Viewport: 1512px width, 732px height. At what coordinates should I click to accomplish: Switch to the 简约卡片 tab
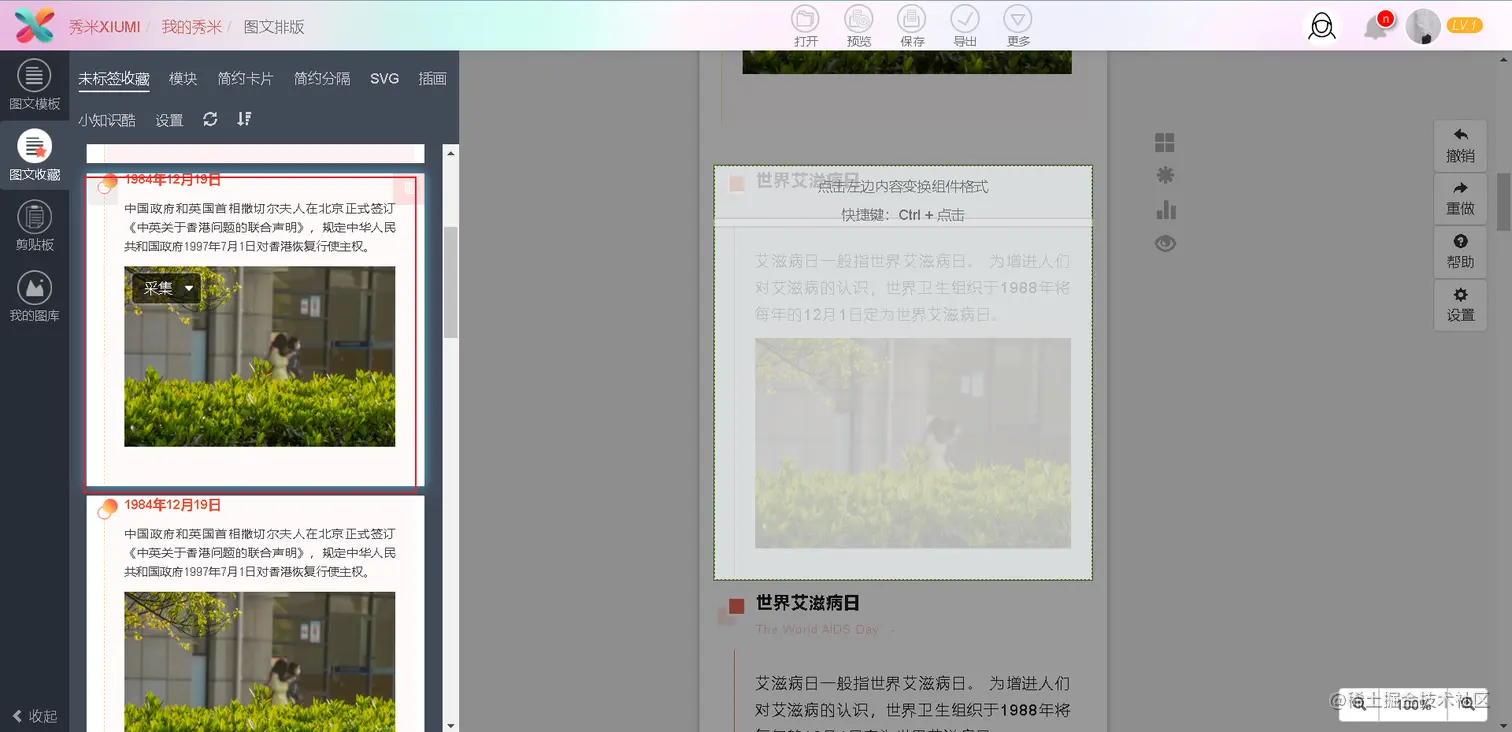point(245,79)
